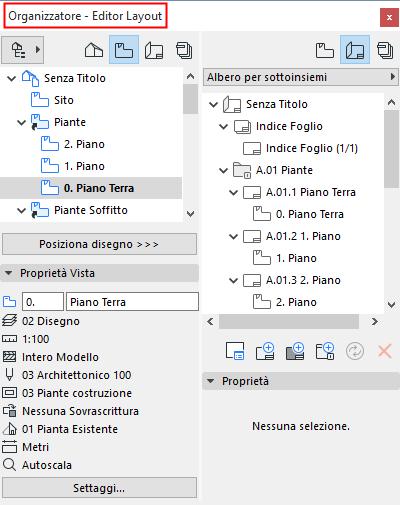Click dimension icon next to Metri
The width and height of the screenshot is (400, 505).
pyautogui.click(x=9, y=447)
